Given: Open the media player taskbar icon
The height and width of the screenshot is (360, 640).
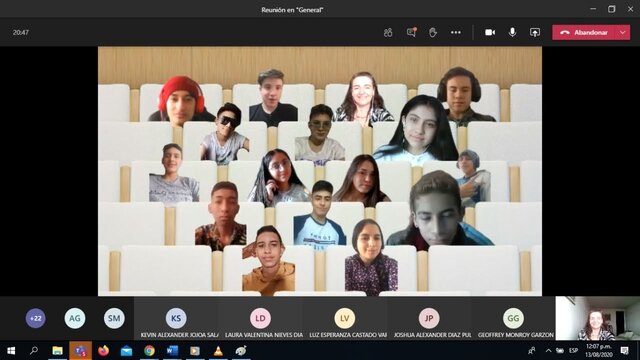Looking at the screenshot, I should [x=195, y=351].
